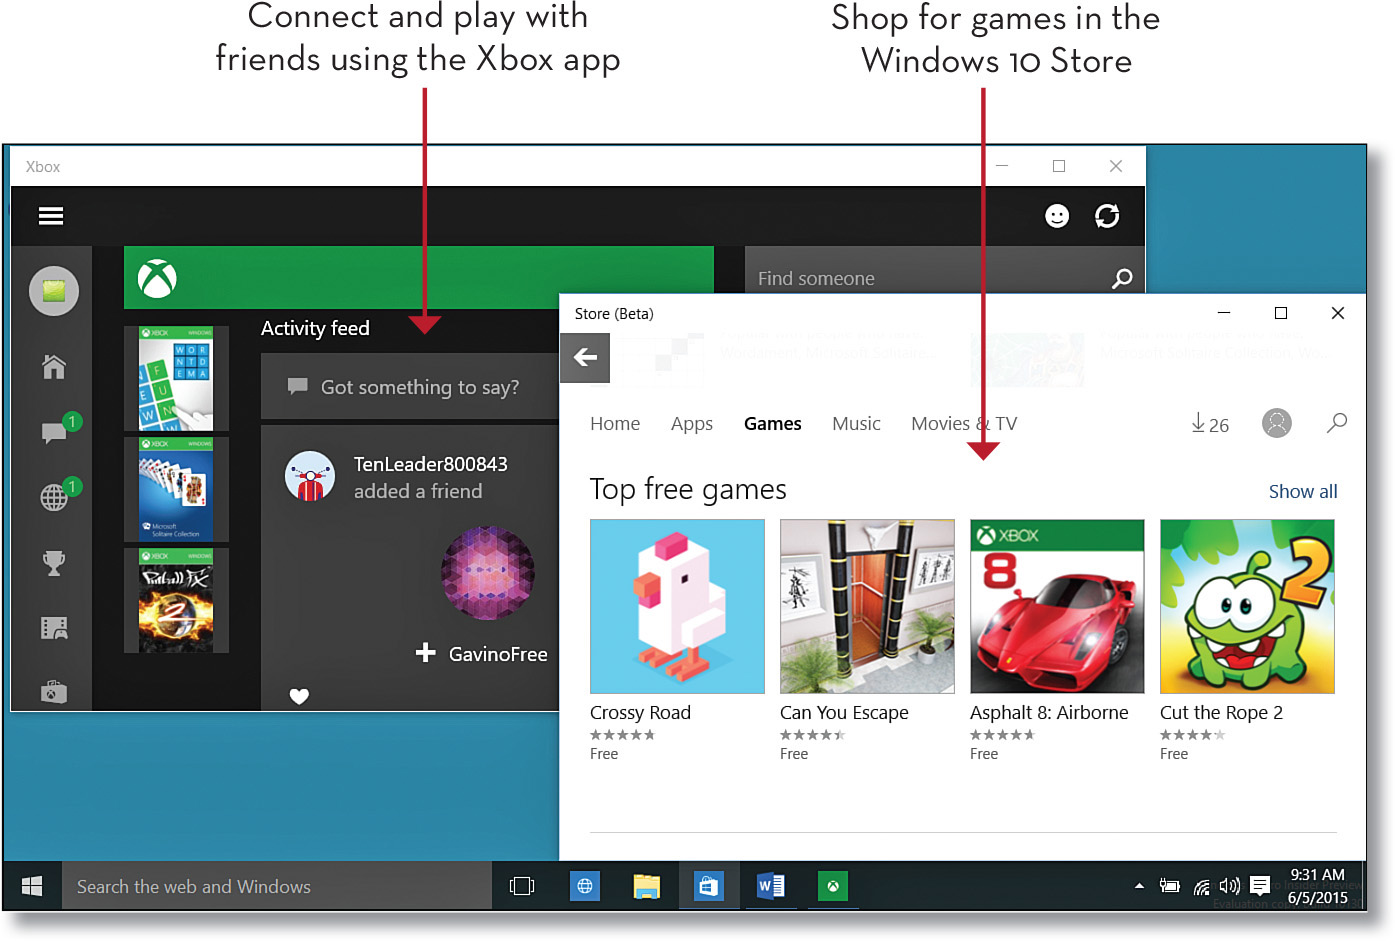This screenshot has width=1395, height=941.
Task: Open the Xbox profile avatar in sidebar
Action: pos(54,291)
